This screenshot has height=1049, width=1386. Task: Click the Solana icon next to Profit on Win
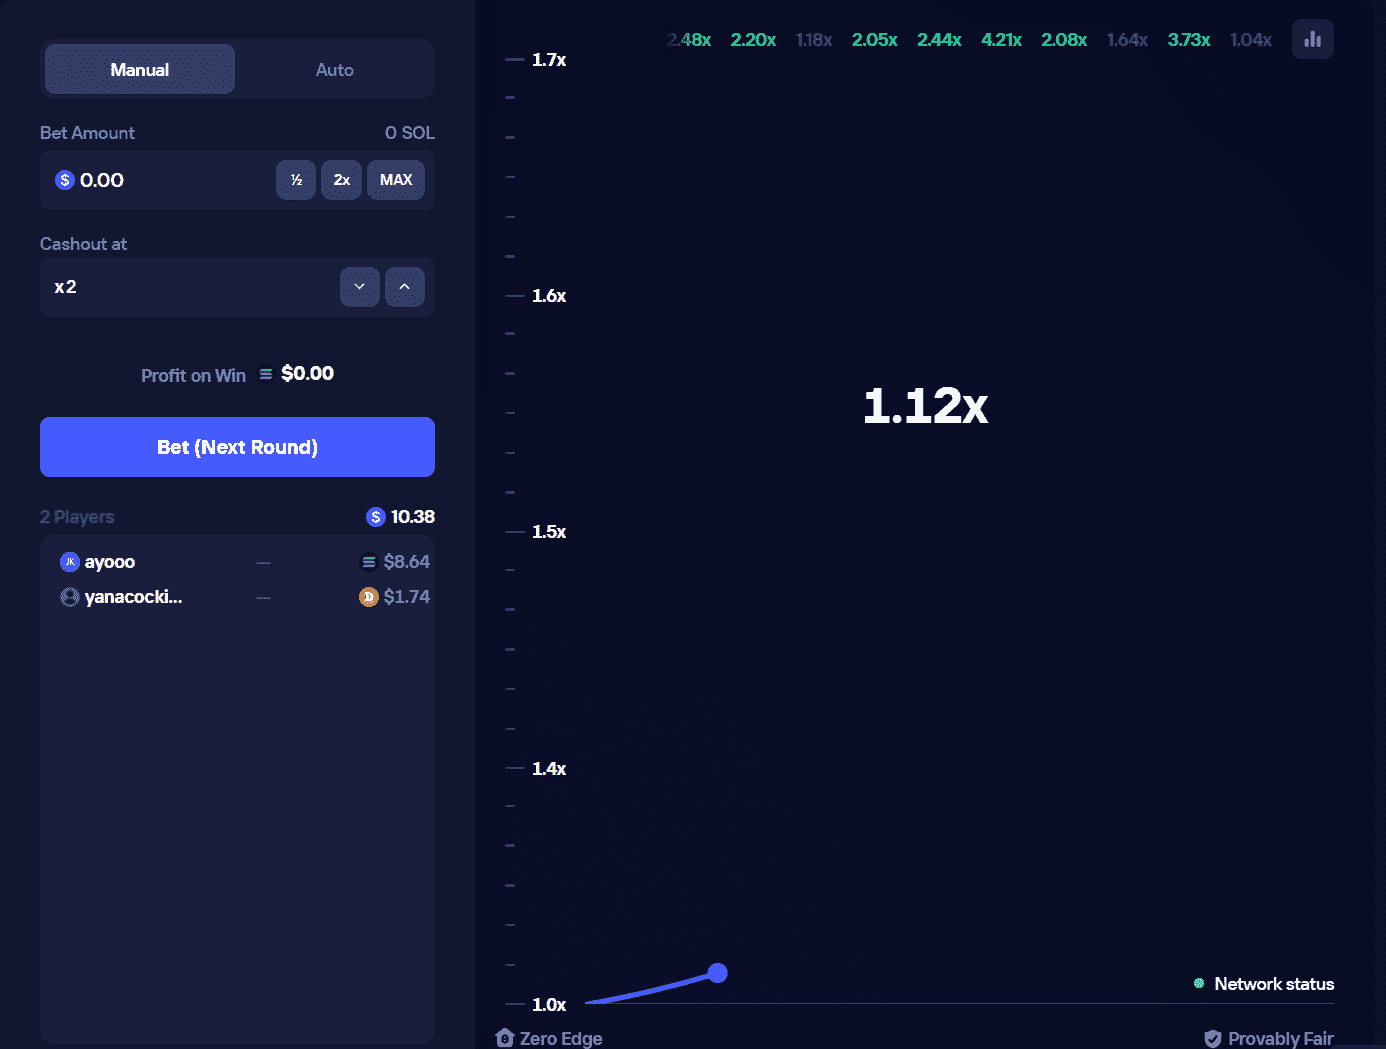(265, 373)
